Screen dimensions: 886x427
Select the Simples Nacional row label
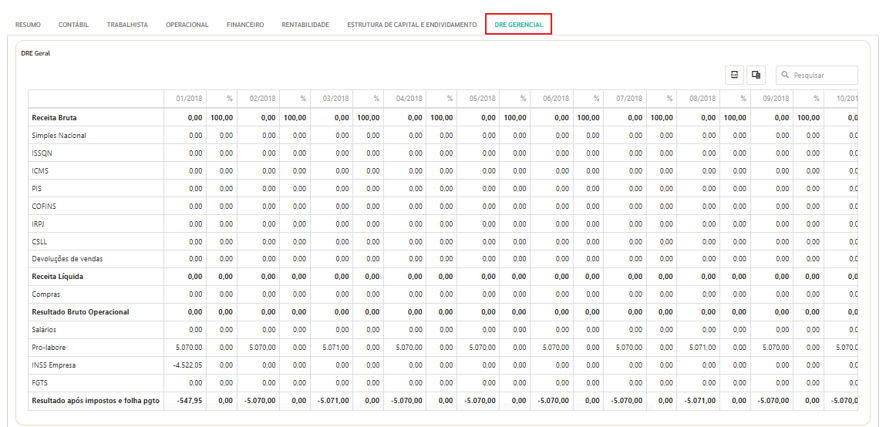pos(59,135)
